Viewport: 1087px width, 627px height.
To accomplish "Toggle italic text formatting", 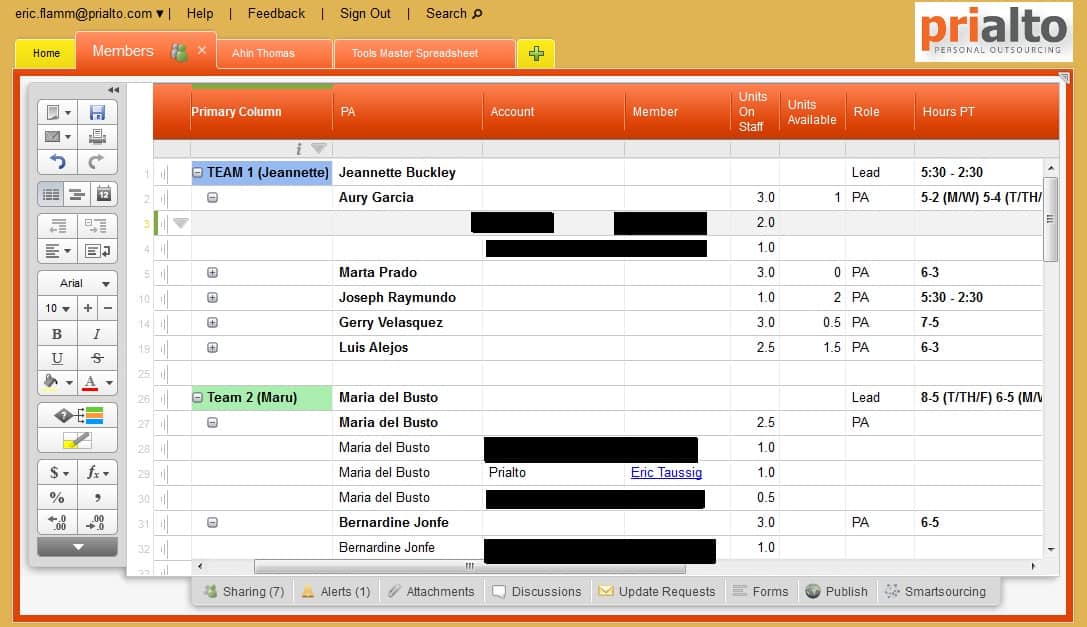I will tap(97, 334).
